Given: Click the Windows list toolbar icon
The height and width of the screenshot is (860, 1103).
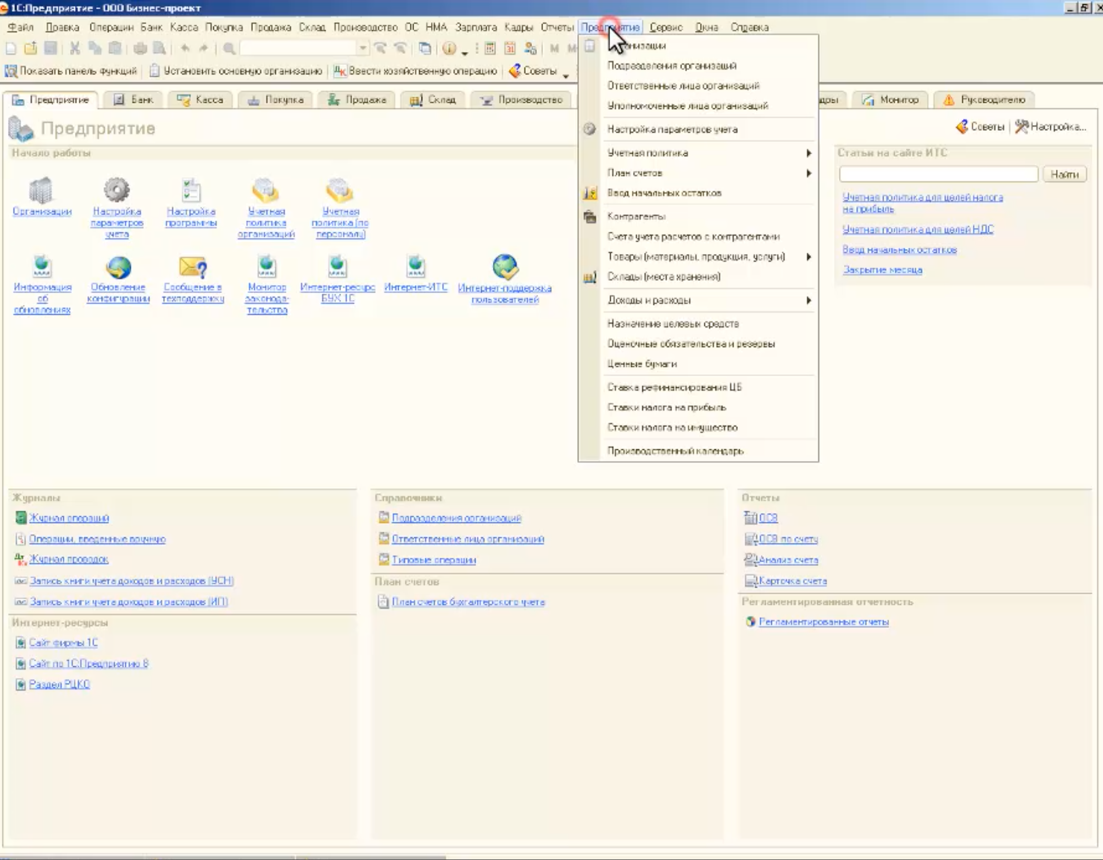Looking at the screenshot, I should point(425,49).
